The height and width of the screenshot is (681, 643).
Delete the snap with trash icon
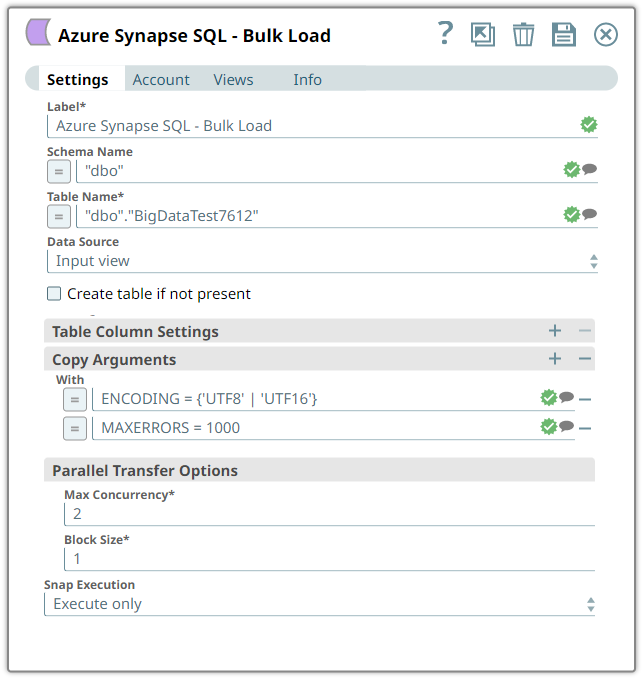coord(523,34)
